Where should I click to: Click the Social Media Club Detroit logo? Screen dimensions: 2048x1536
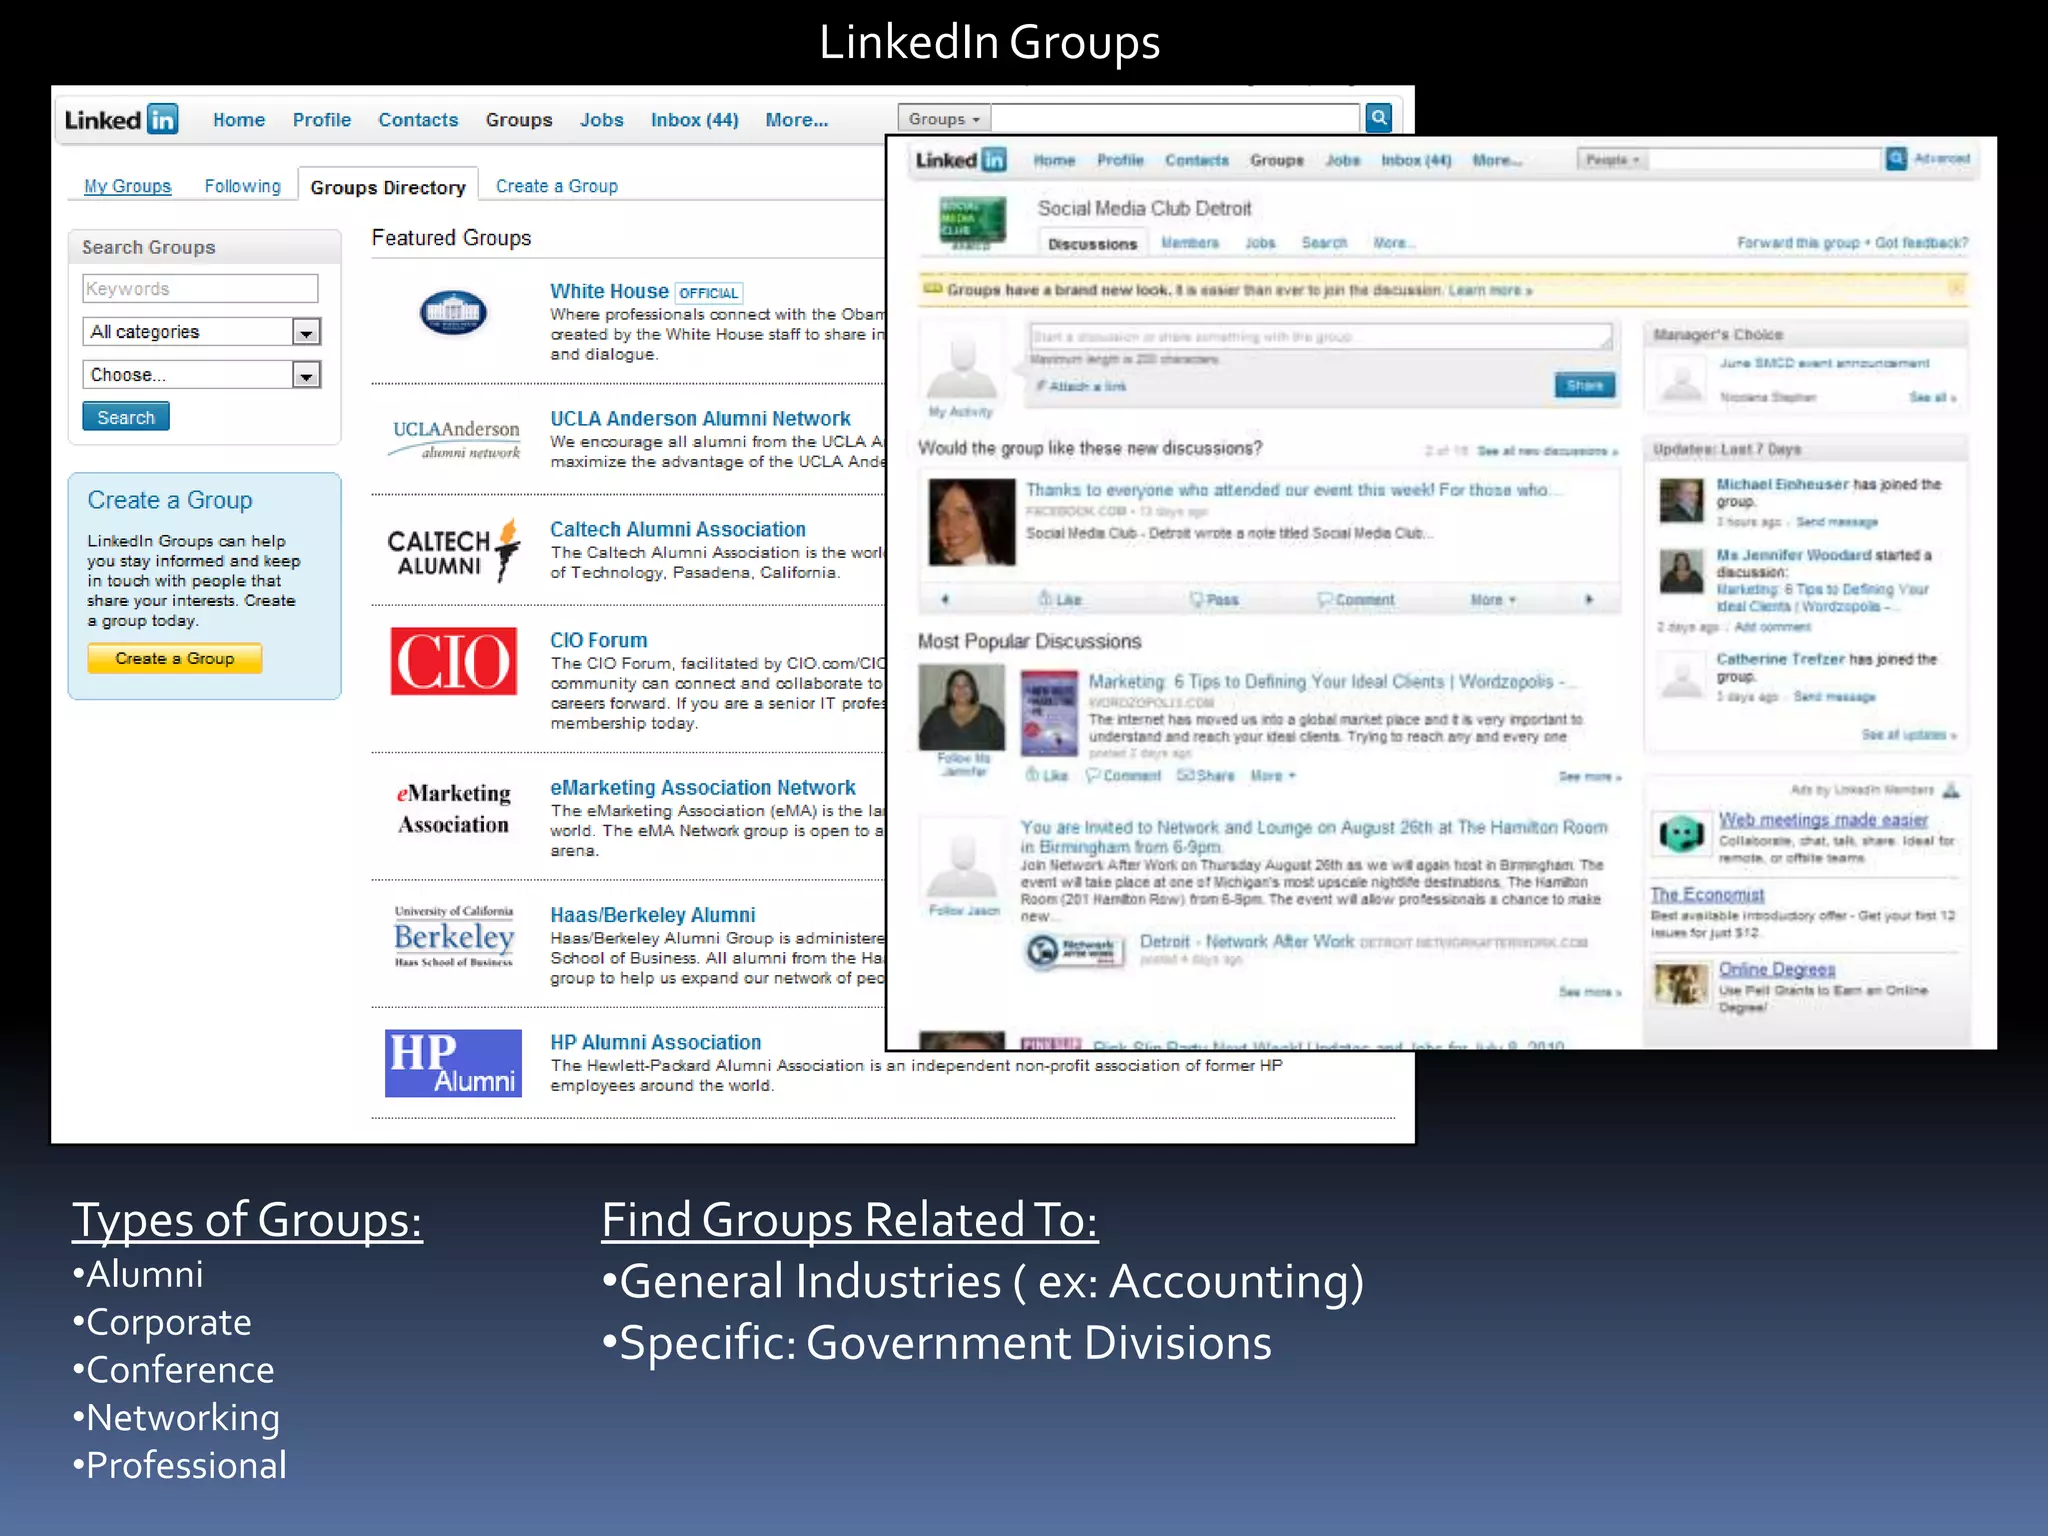pos(971,222)
